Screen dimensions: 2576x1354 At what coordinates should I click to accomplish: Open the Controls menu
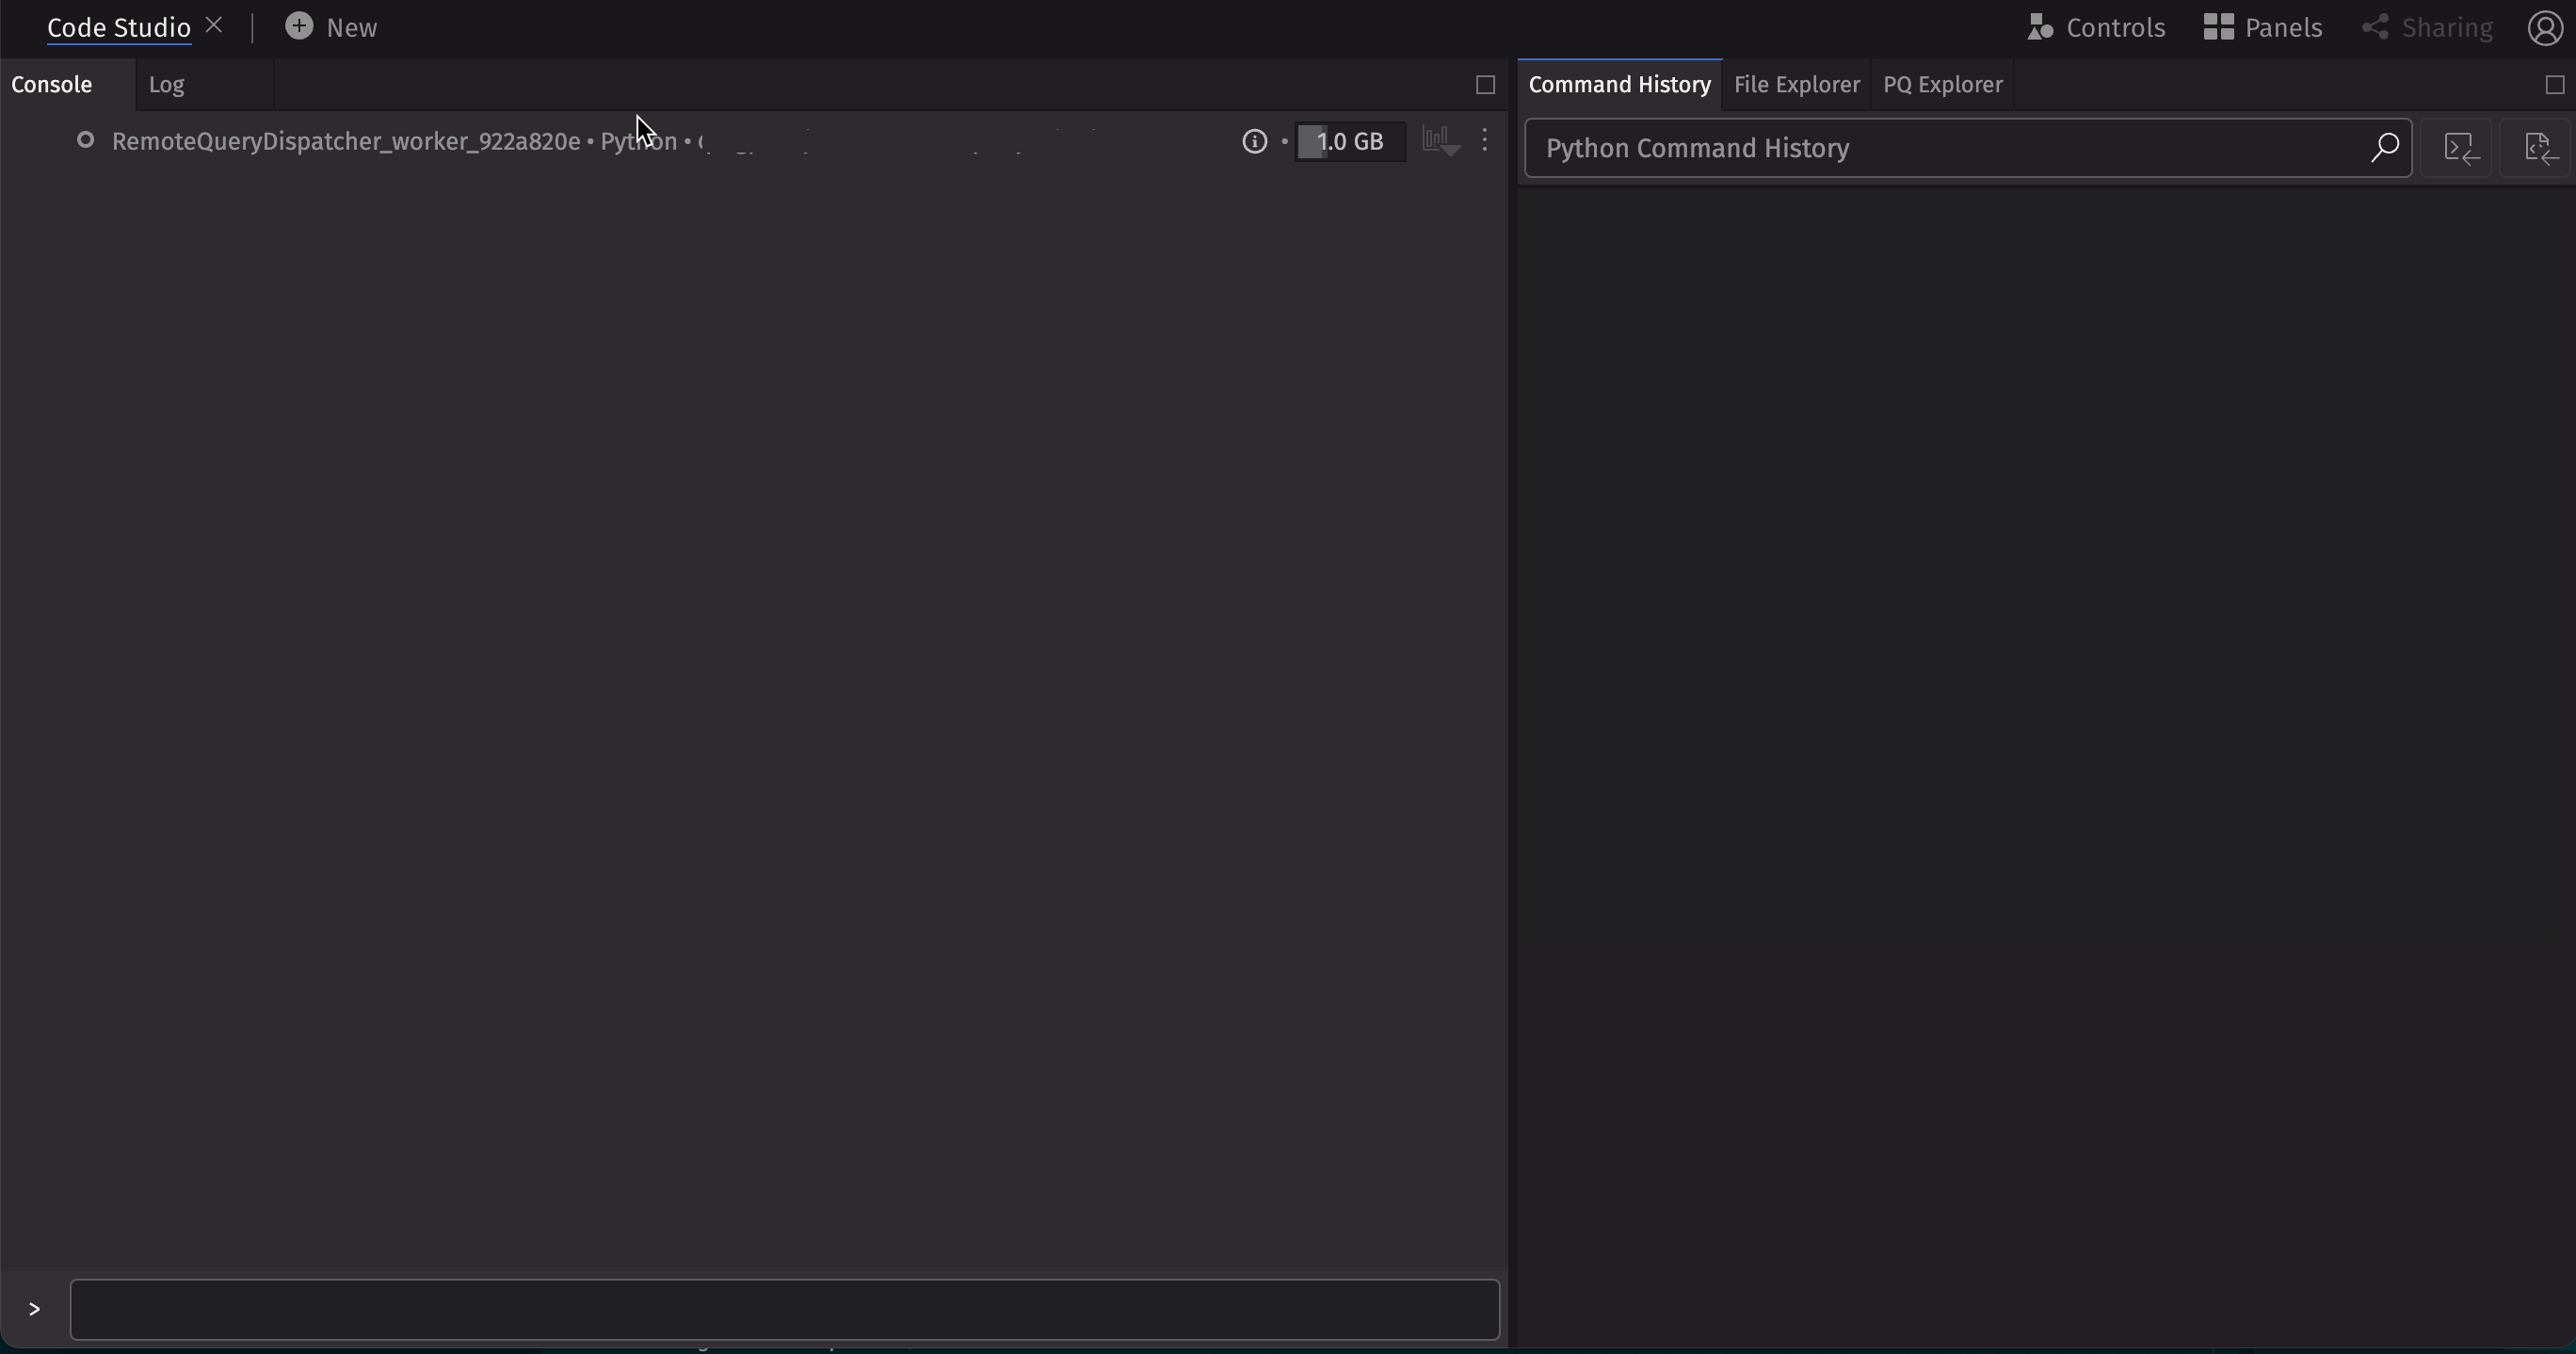pyautogui.click(x=2095, y=27)
